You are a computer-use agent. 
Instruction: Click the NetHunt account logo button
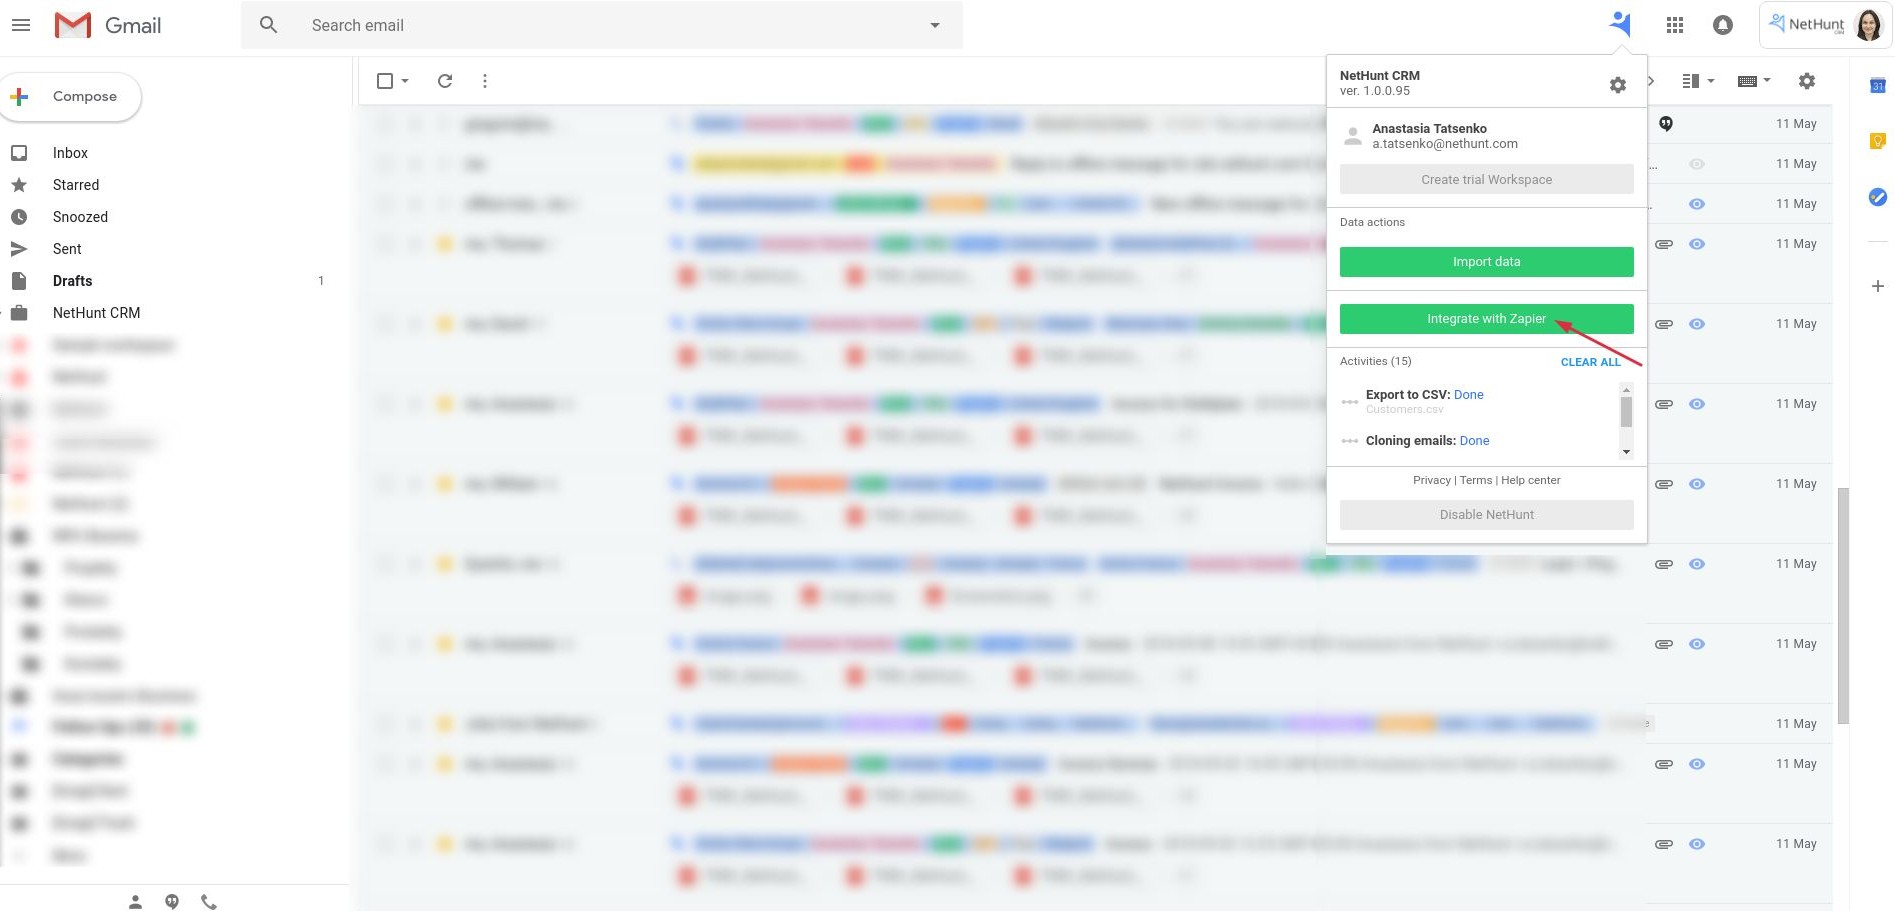1806,25
